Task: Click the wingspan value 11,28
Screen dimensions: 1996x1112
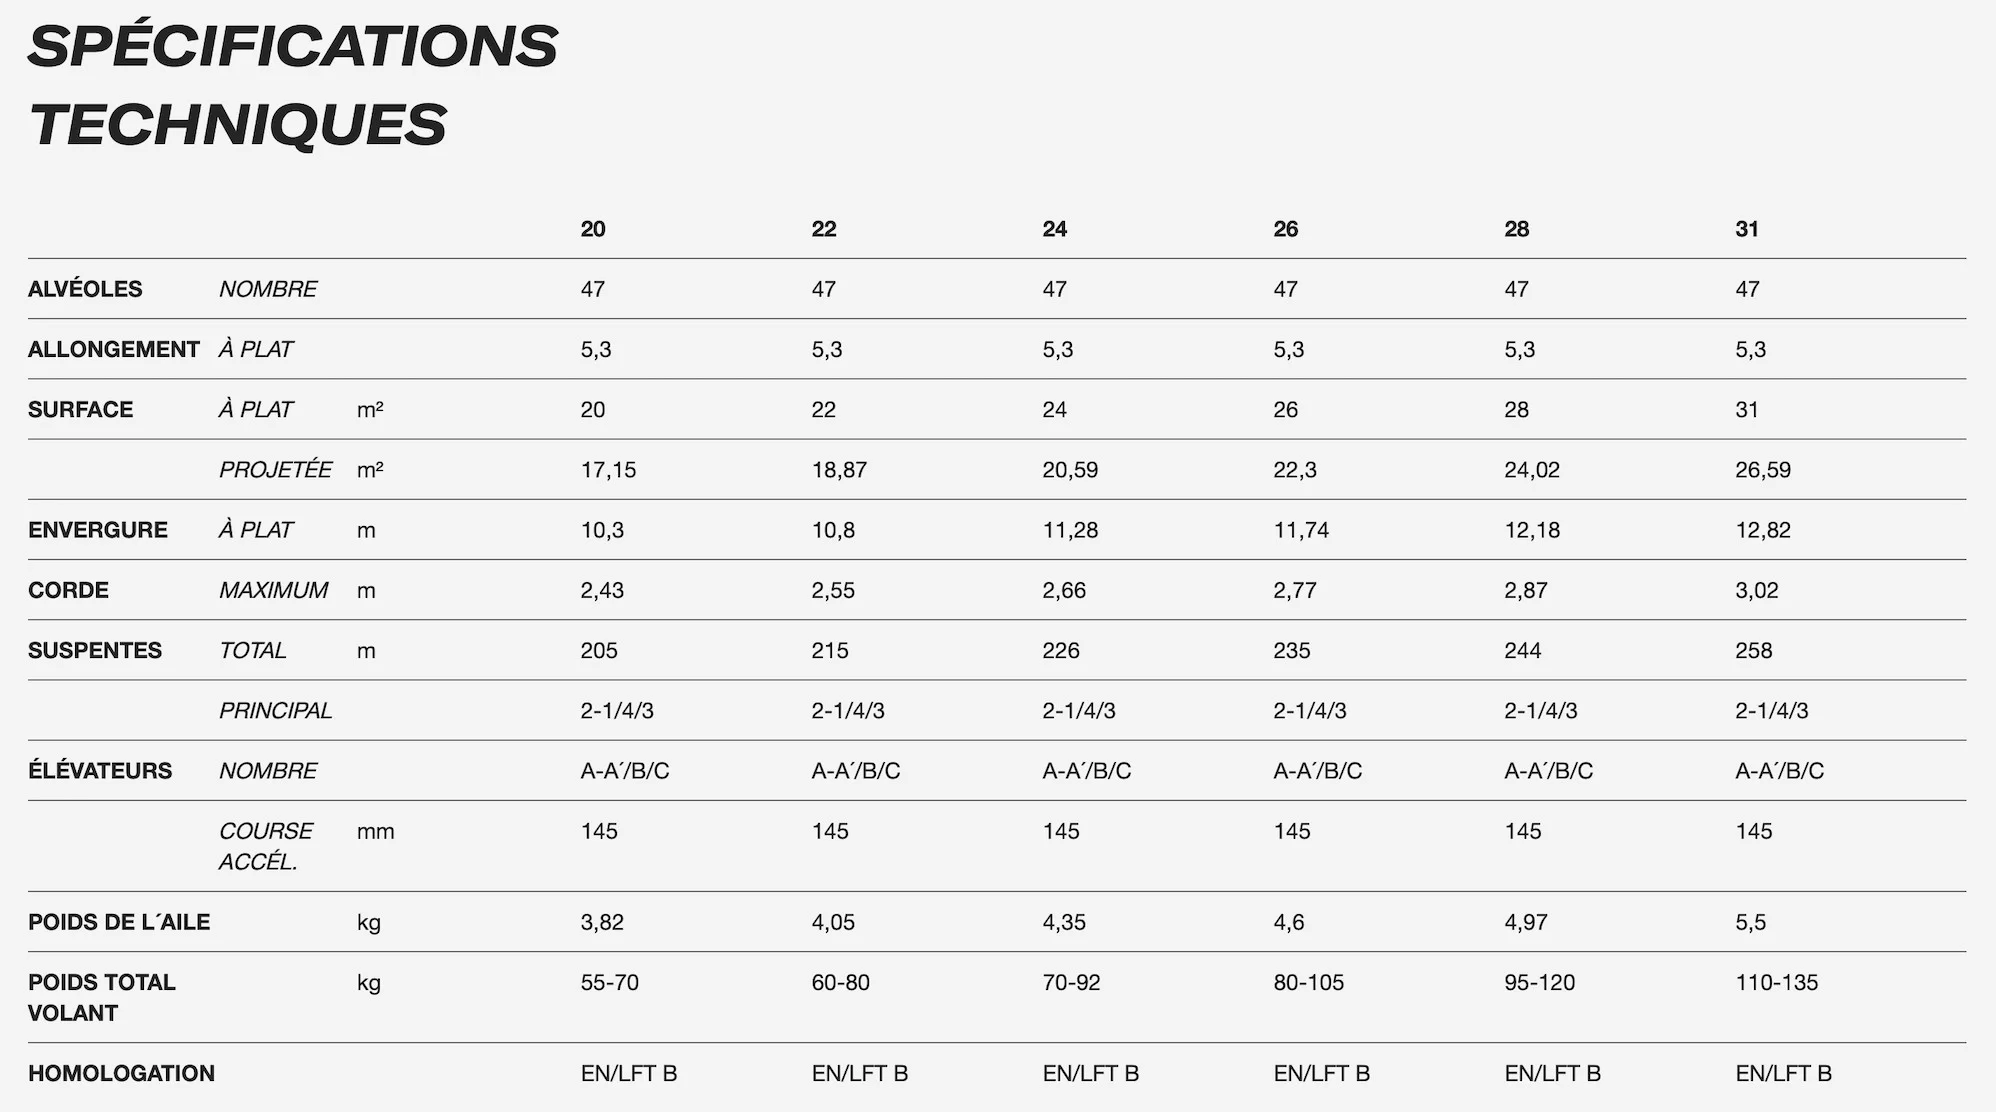Action: [1070, 530]
